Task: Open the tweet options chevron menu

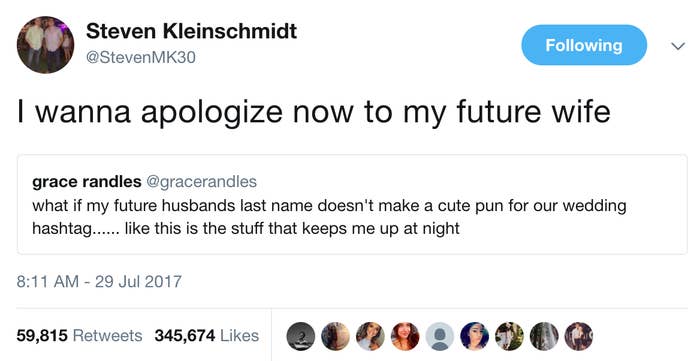Action: (x=678, y=46)
